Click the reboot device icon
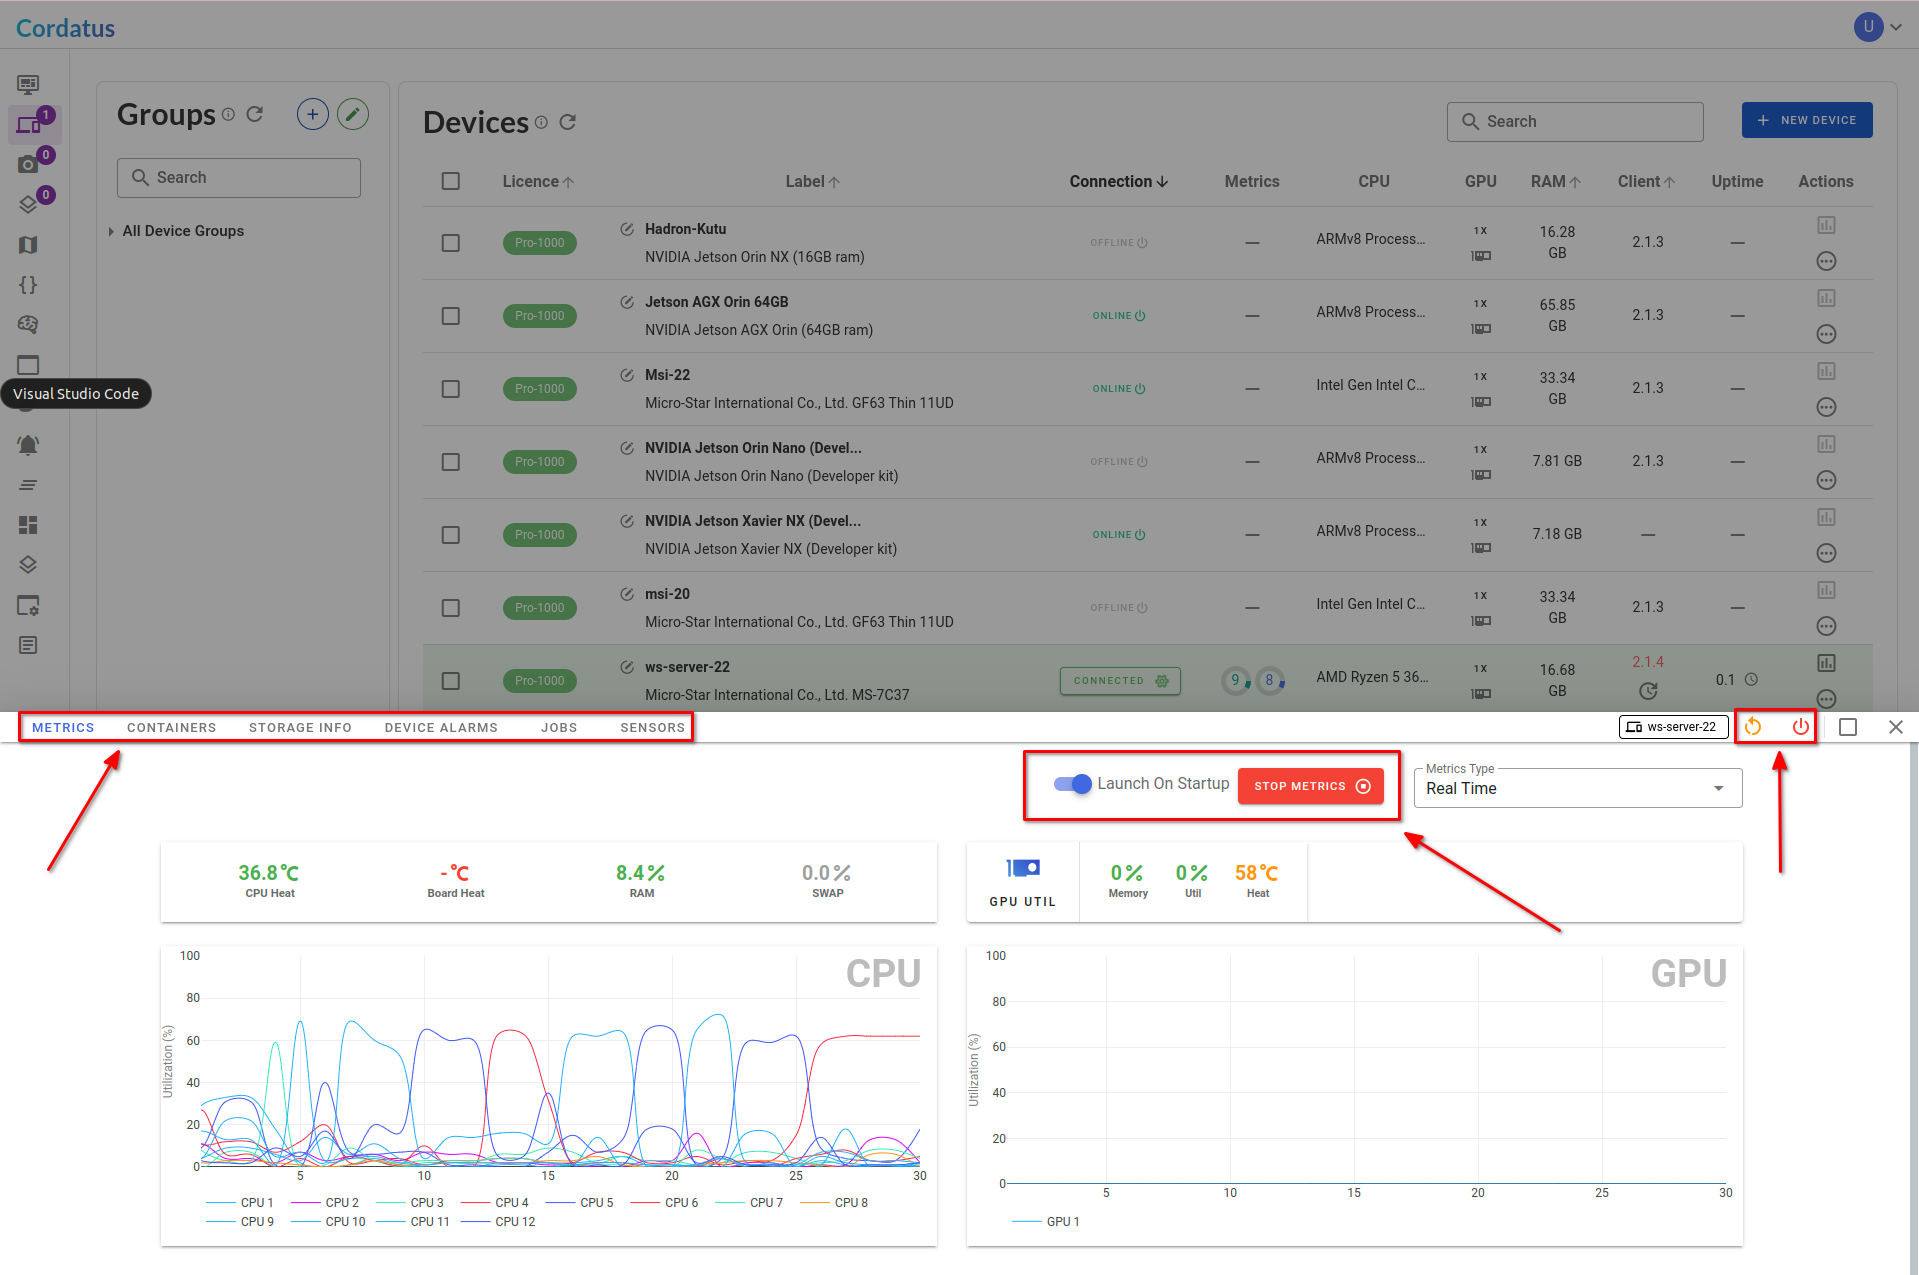 [1753, 727]
